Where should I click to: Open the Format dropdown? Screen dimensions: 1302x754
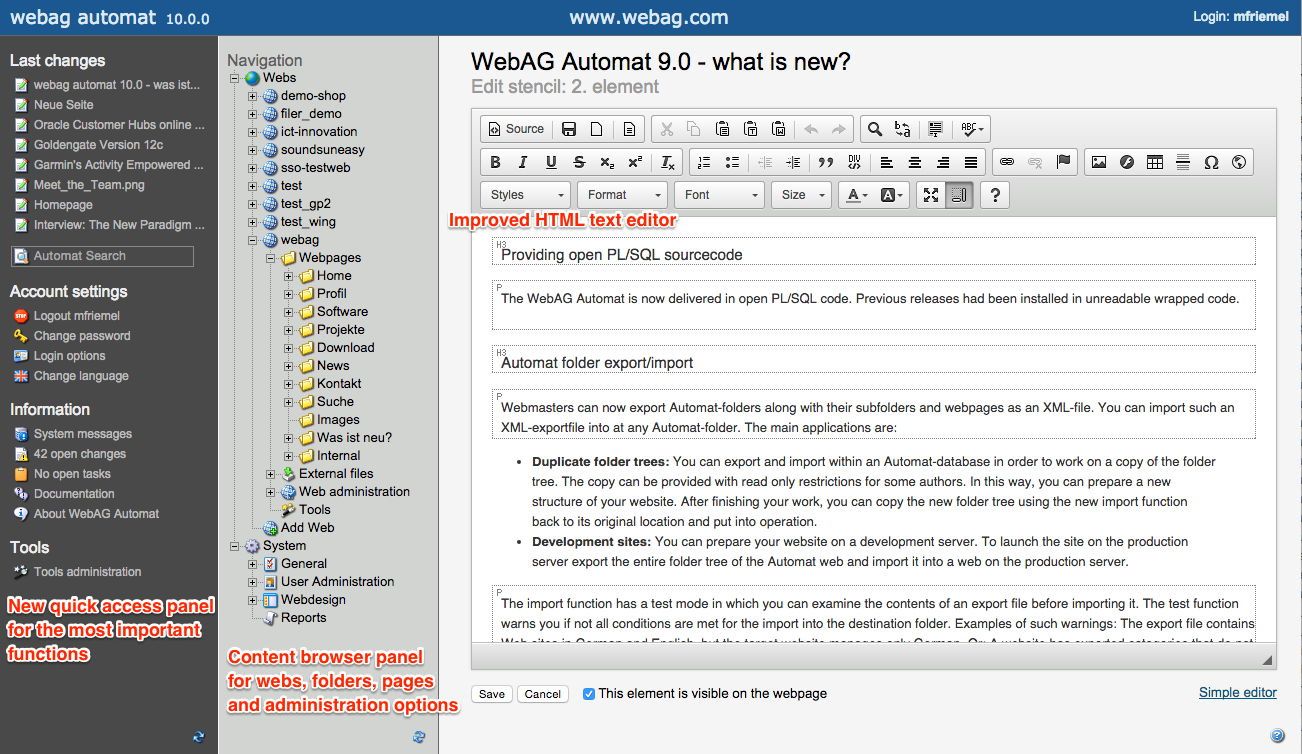pos(623,195)
